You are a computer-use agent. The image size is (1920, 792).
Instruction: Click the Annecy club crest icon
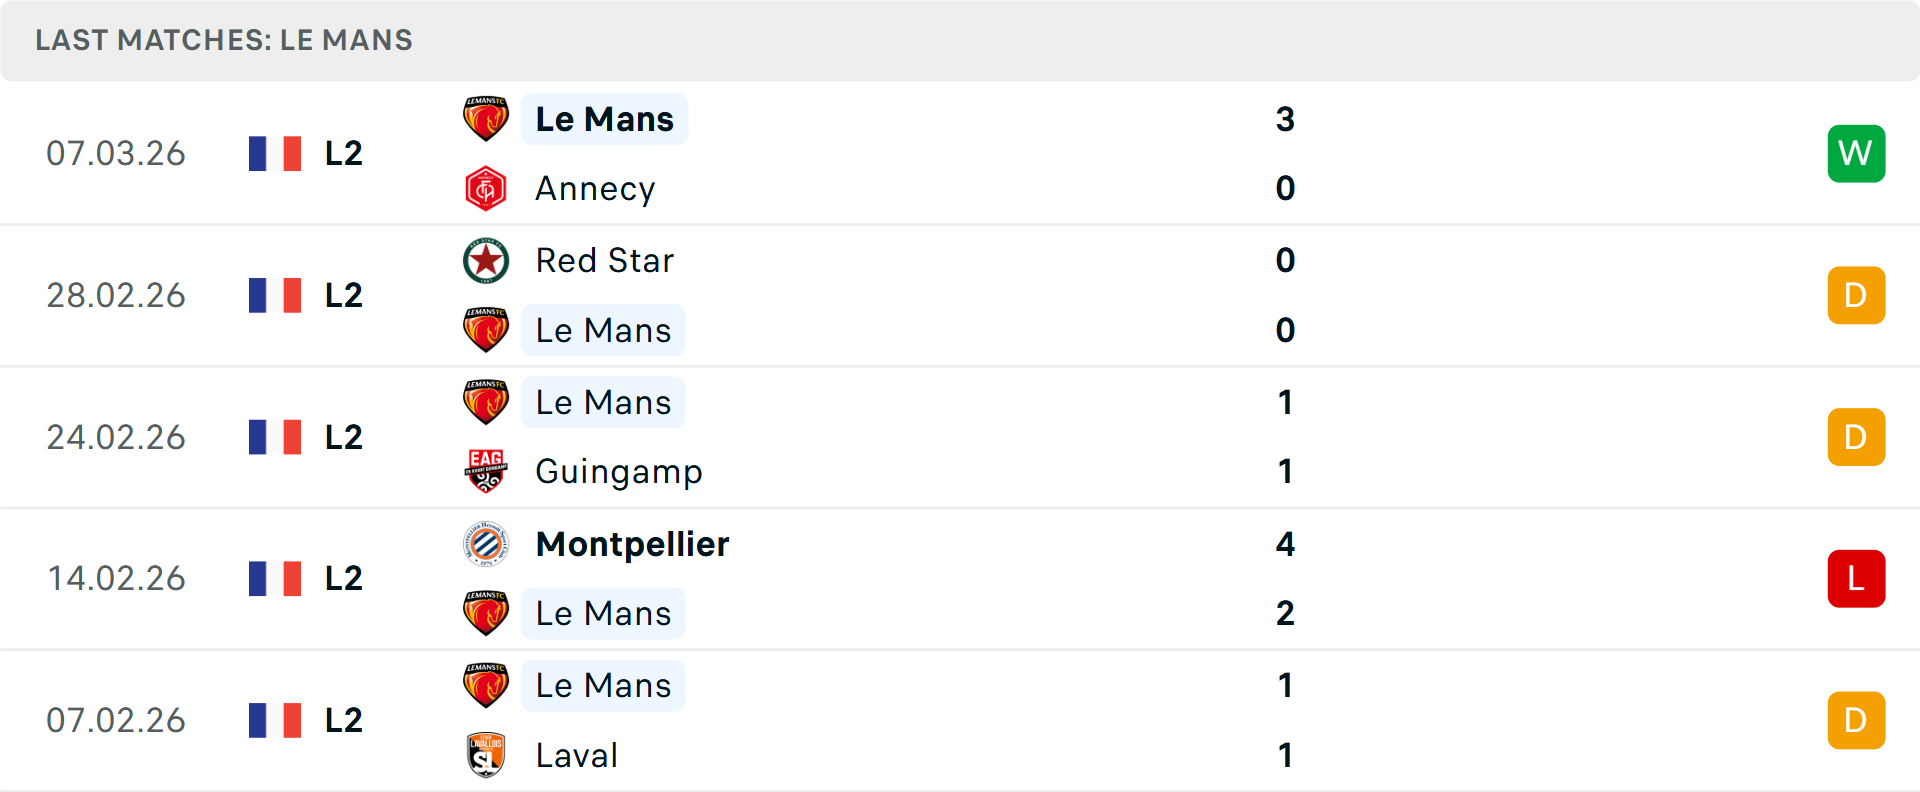click(x=486, y=188)
